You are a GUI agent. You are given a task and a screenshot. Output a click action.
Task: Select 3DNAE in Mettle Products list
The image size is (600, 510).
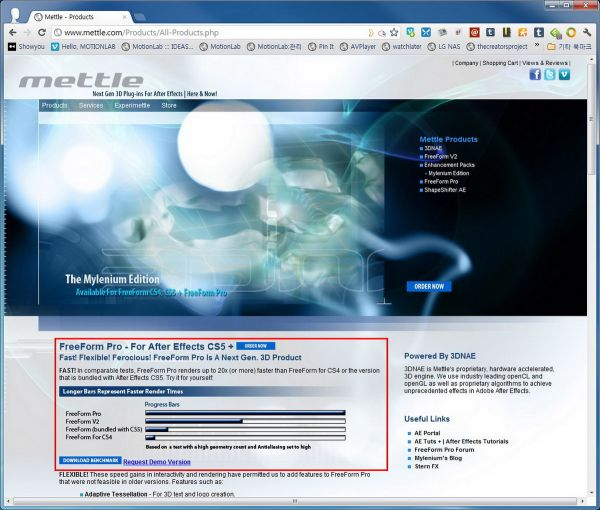[x=433, y=148]
